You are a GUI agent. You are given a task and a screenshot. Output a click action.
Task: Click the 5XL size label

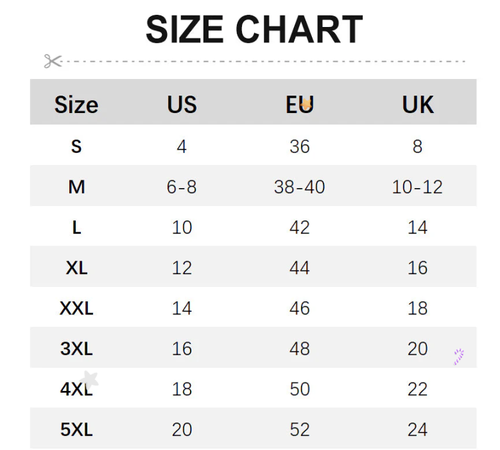[x=77, y=429]
